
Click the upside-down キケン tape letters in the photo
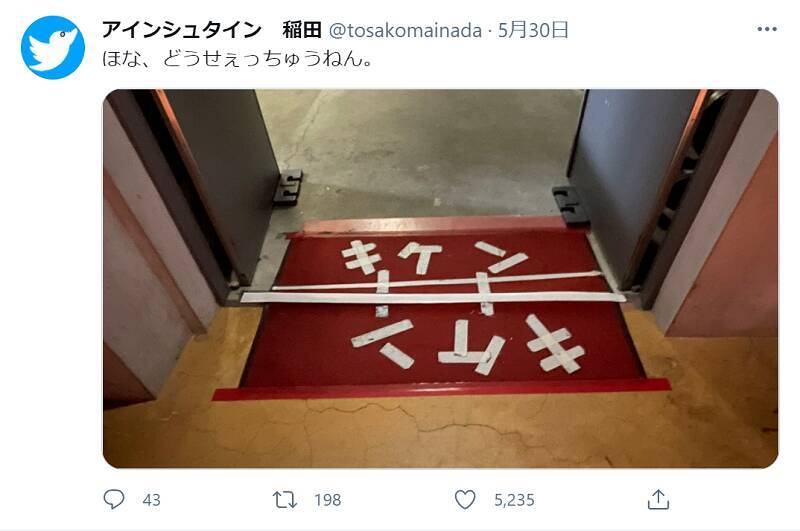pos(467,344)
